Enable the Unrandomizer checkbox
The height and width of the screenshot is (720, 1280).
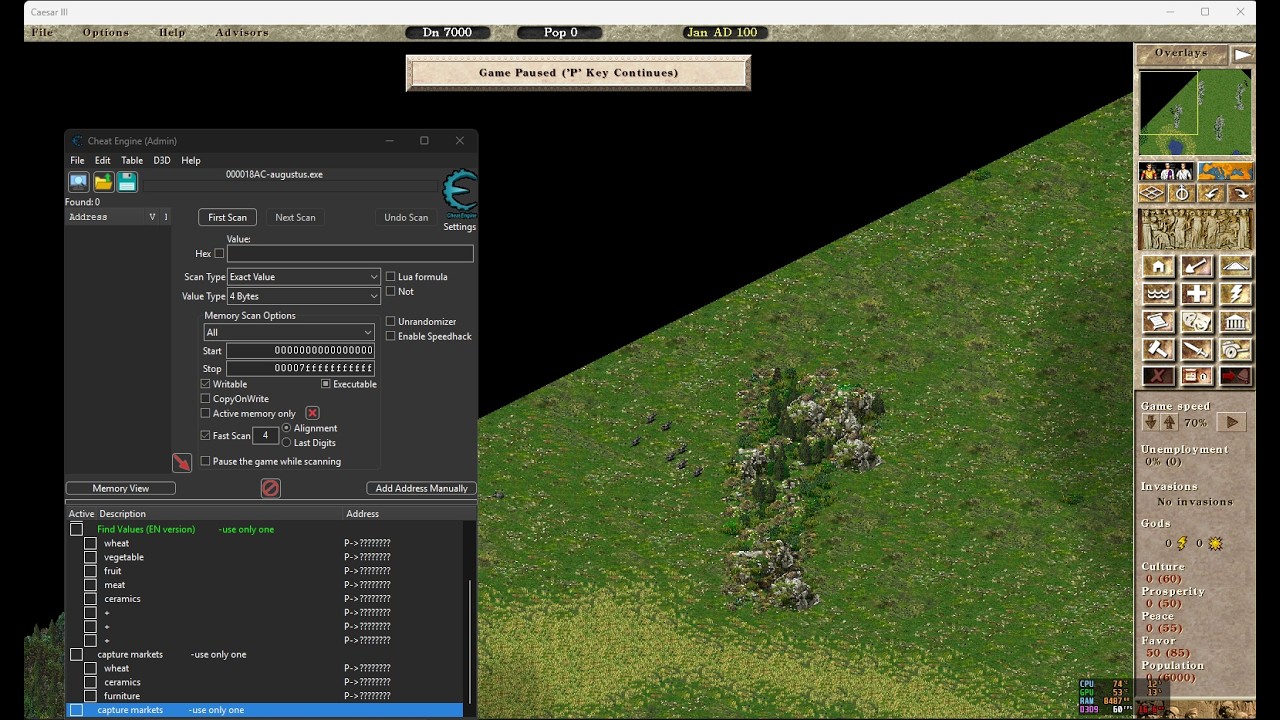(x=391, y=322)
